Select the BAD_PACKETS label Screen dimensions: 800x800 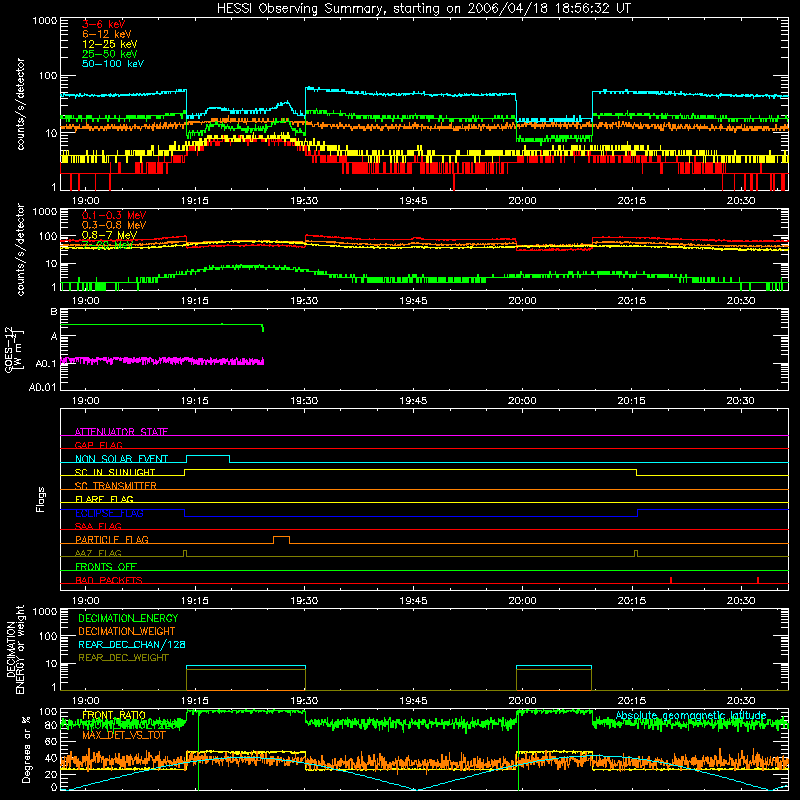(109, 580)
